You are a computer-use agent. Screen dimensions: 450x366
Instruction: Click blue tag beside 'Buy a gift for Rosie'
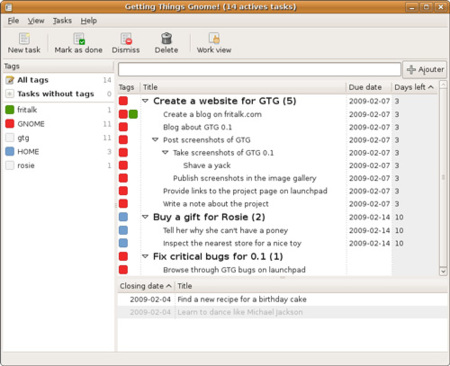click(123, 217)
